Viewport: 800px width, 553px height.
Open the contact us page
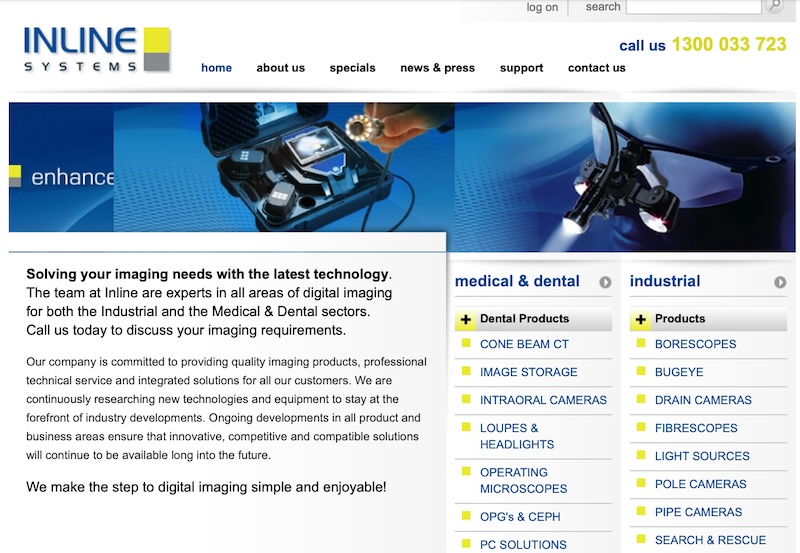597,68
